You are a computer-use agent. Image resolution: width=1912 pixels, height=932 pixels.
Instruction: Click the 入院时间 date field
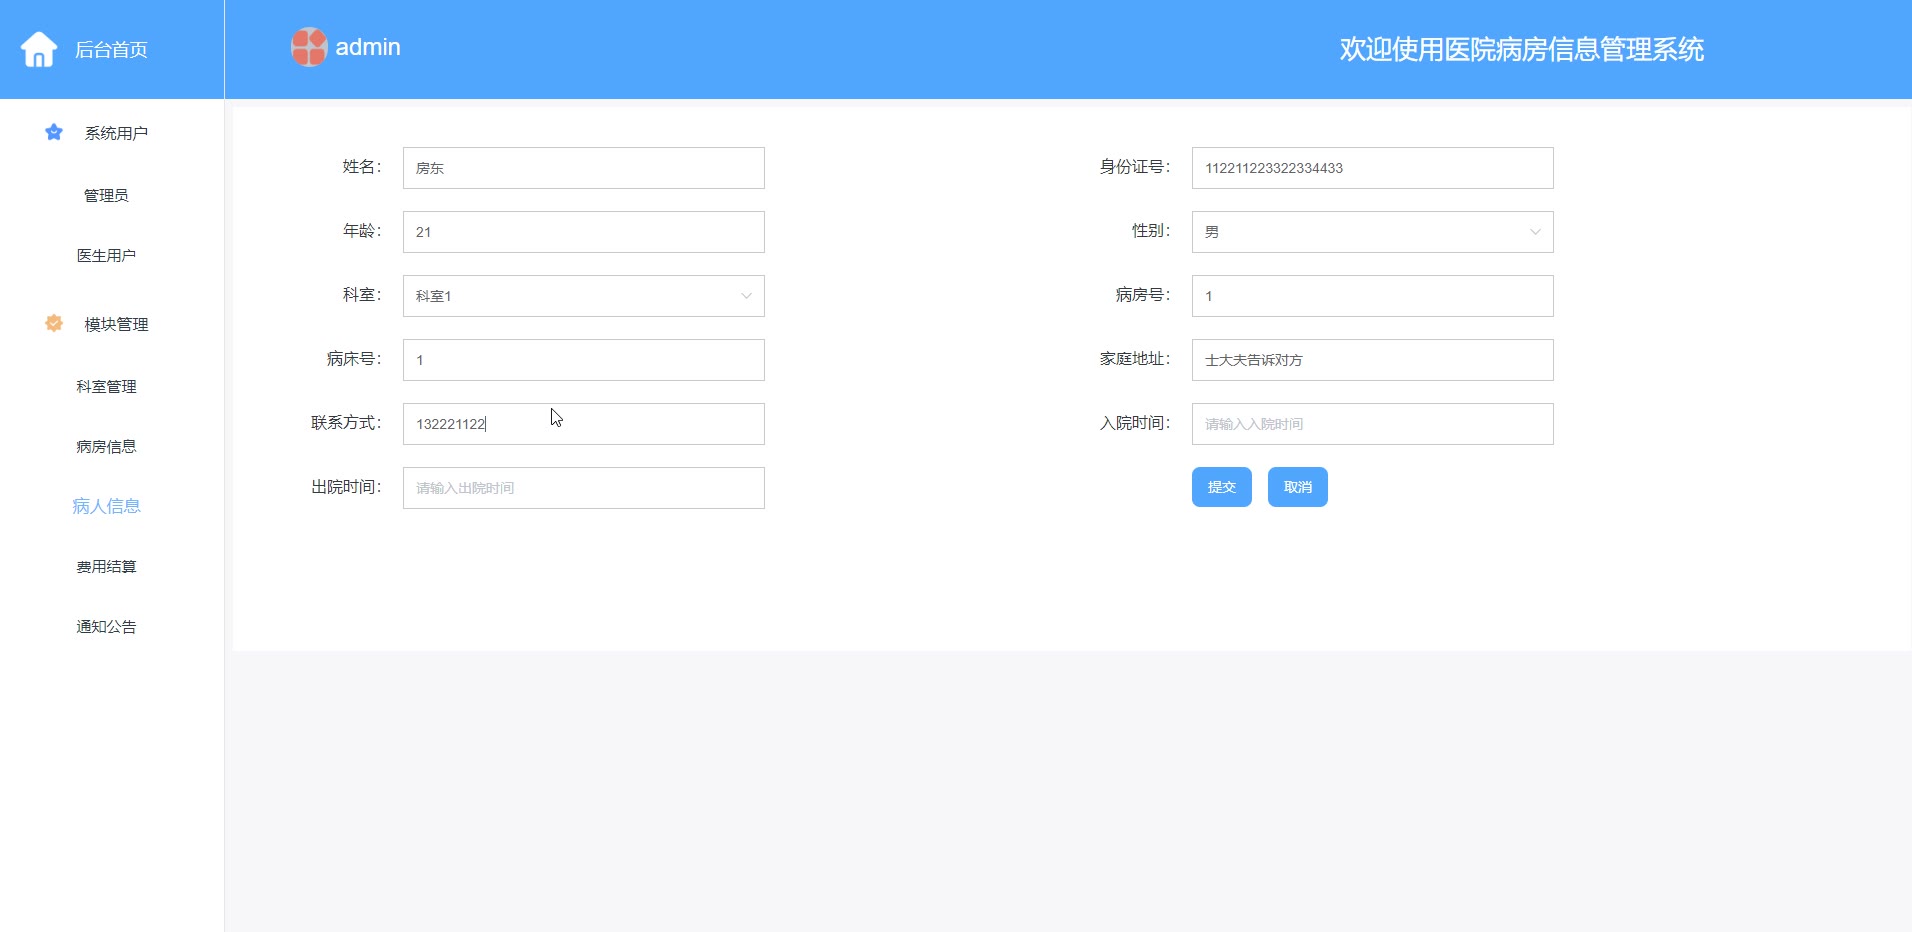pos(1373,424)
